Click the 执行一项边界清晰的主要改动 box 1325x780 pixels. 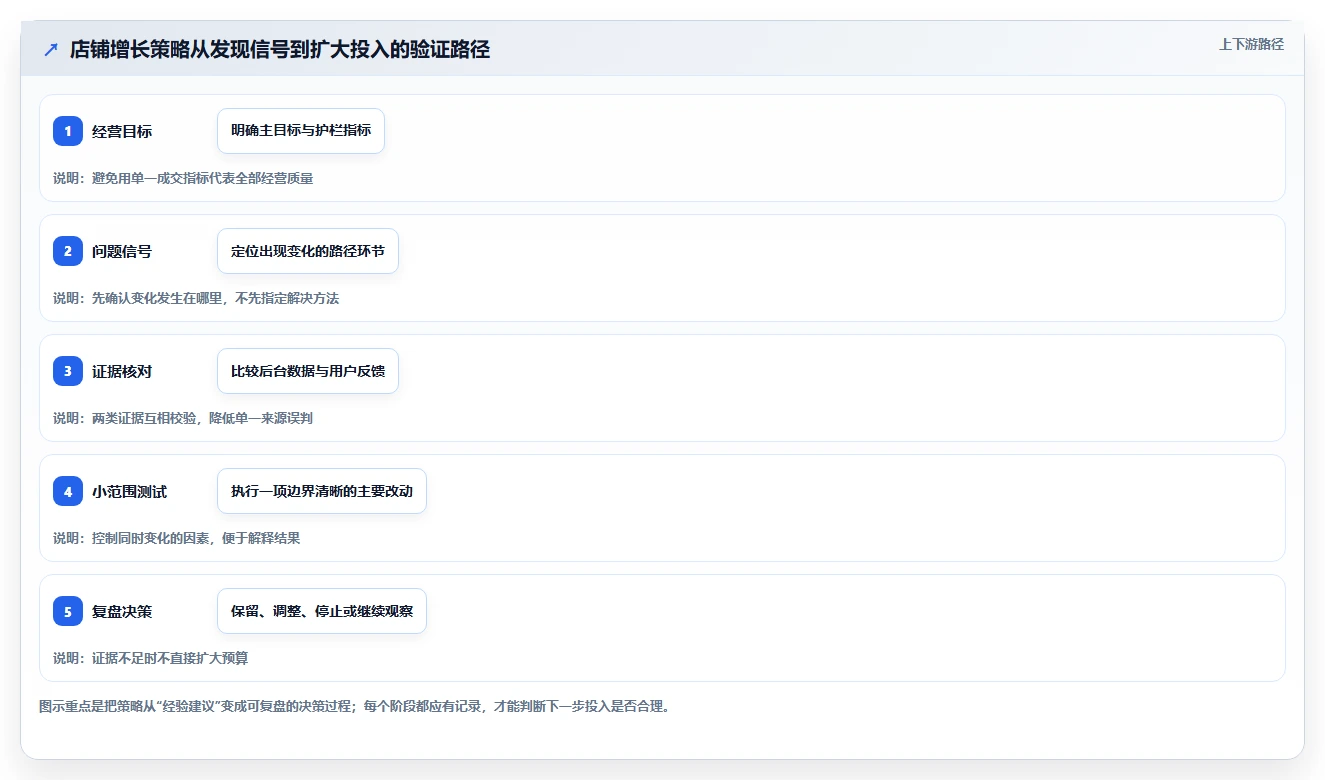pyautogui.click(x=322, y=491)
